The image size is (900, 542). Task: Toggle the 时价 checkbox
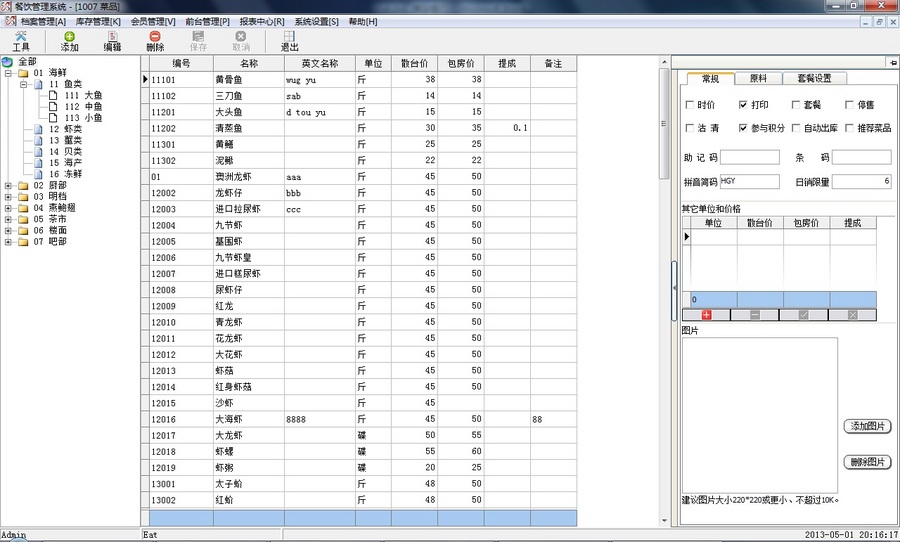tap(690, 104)
